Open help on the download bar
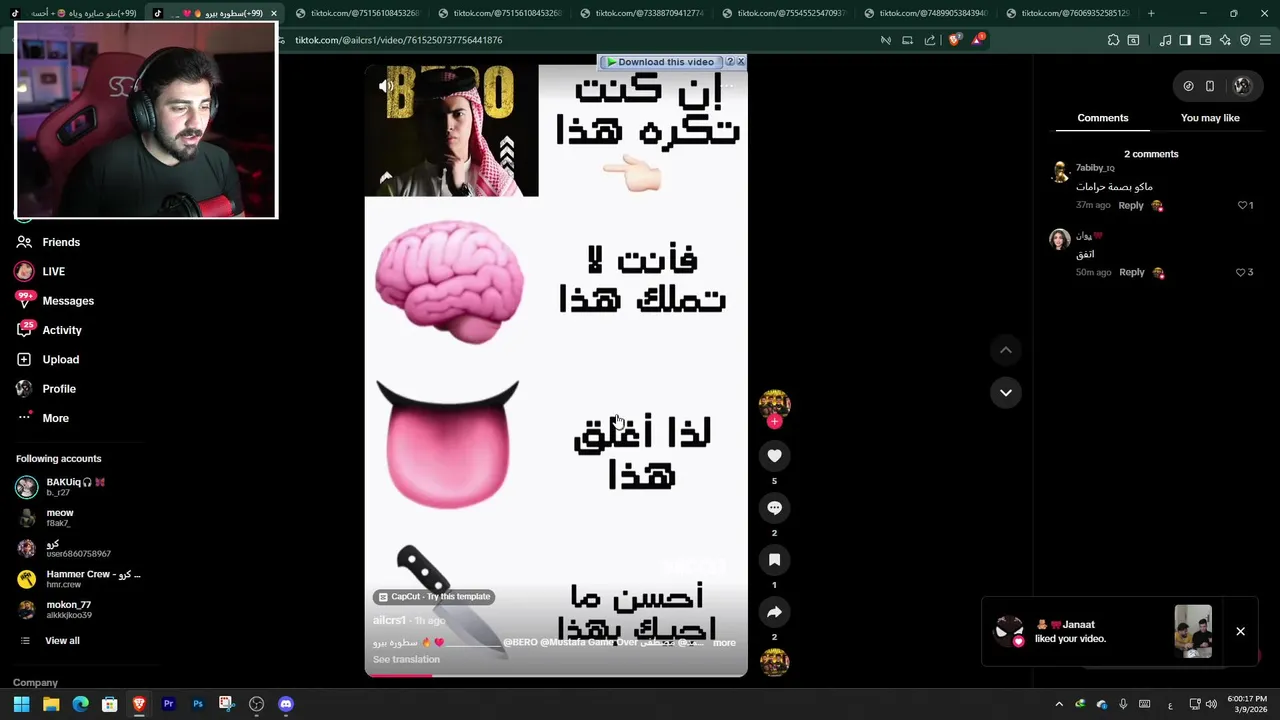The height and width of the screenshot is (720, 1280). tap(729, 62)
